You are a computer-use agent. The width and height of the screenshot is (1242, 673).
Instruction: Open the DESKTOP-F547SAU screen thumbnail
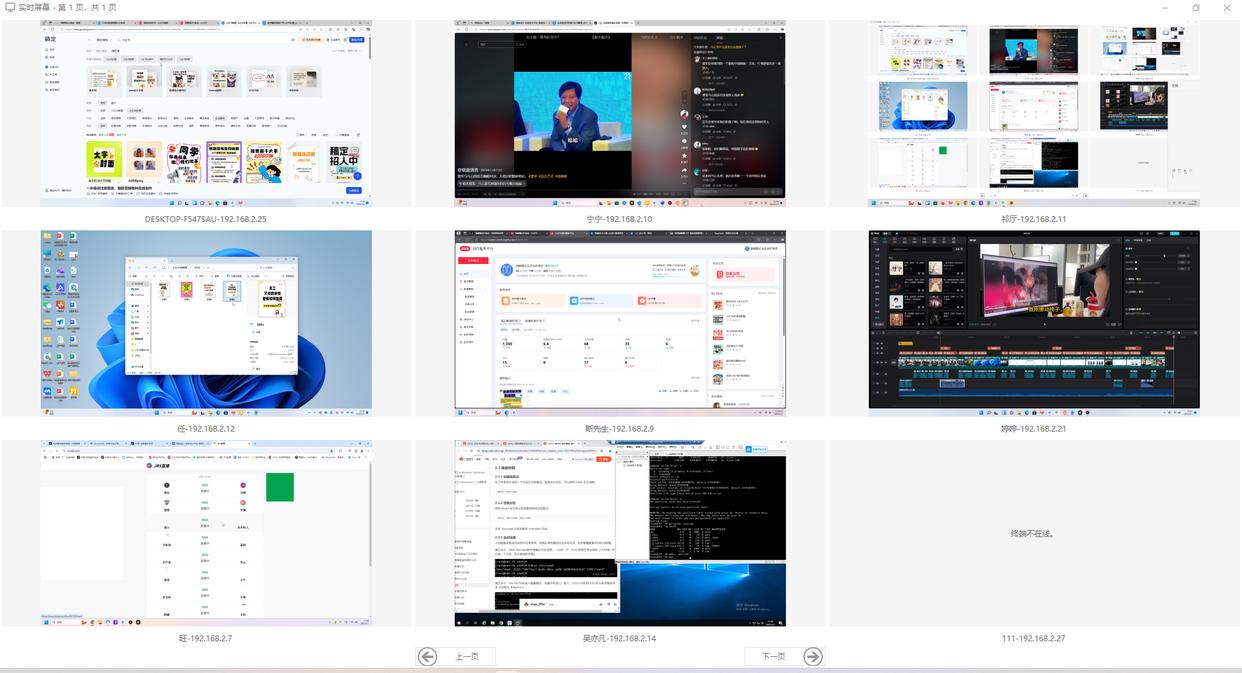[206, 113]
